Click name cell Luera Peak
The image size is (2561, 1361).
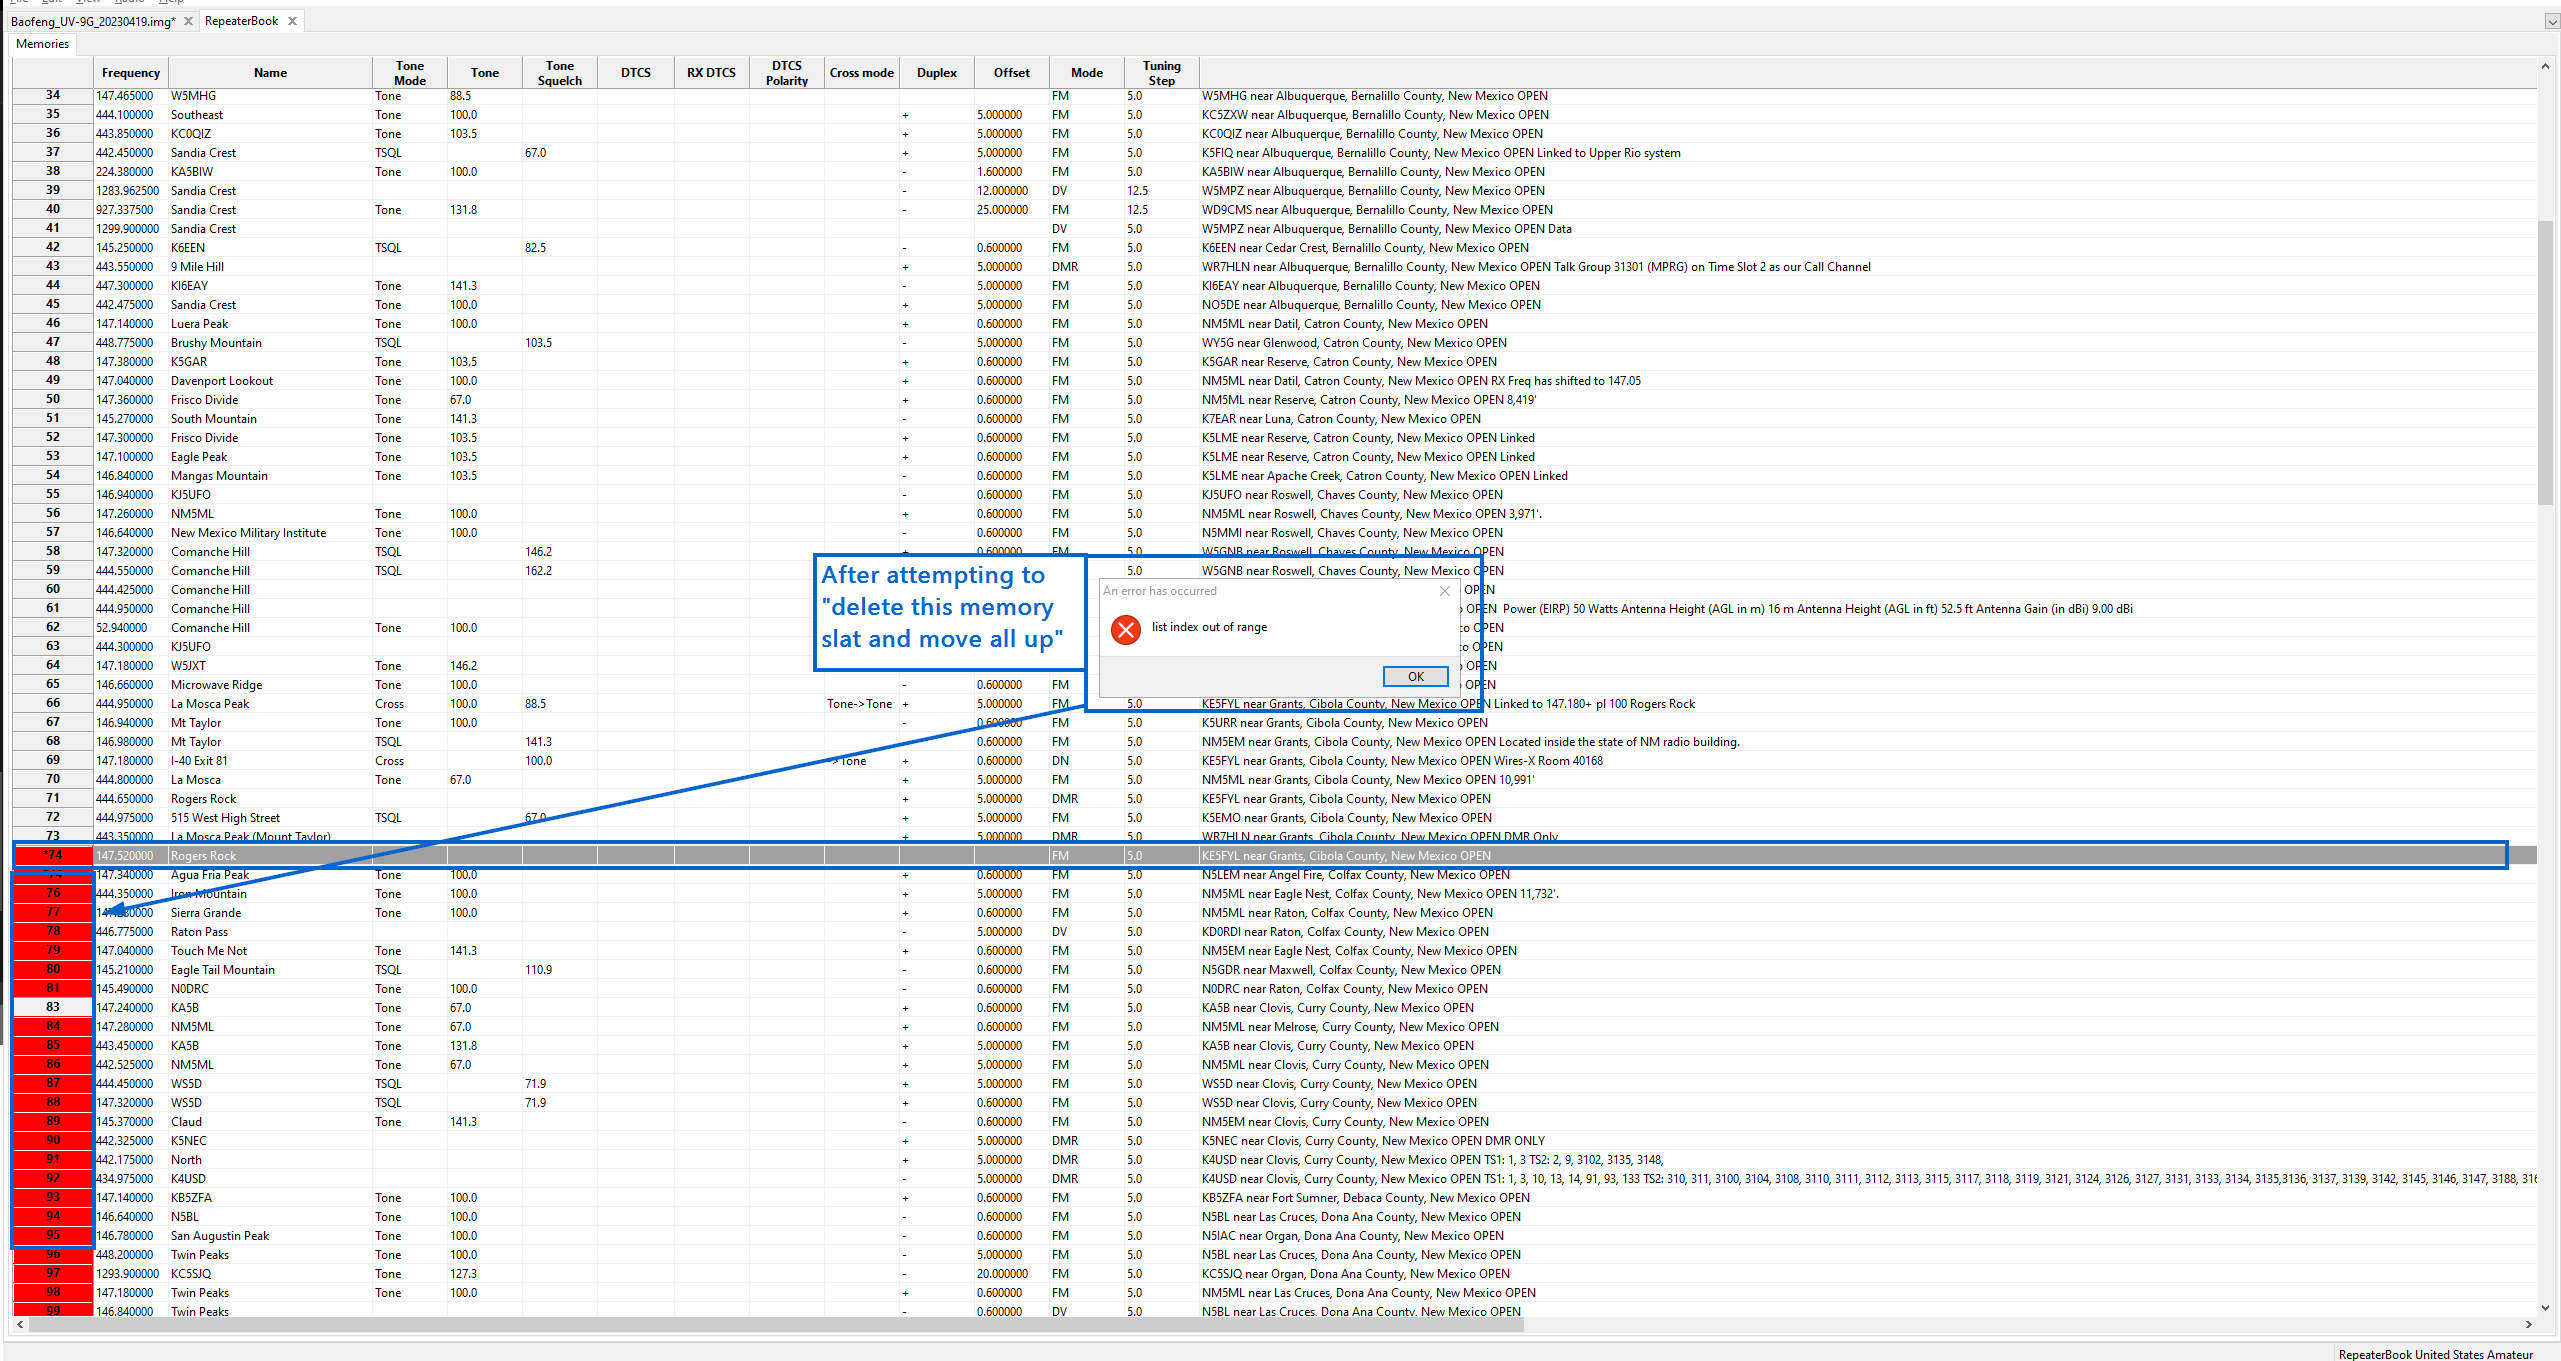click(x=270, y=324)
